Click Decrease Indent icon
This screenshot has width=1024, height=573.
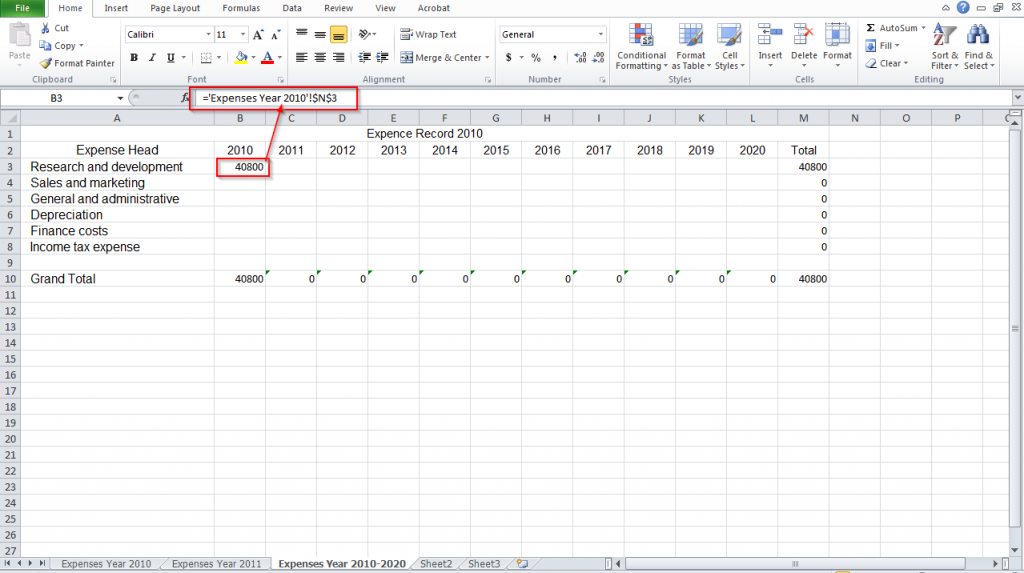(364, 57)
